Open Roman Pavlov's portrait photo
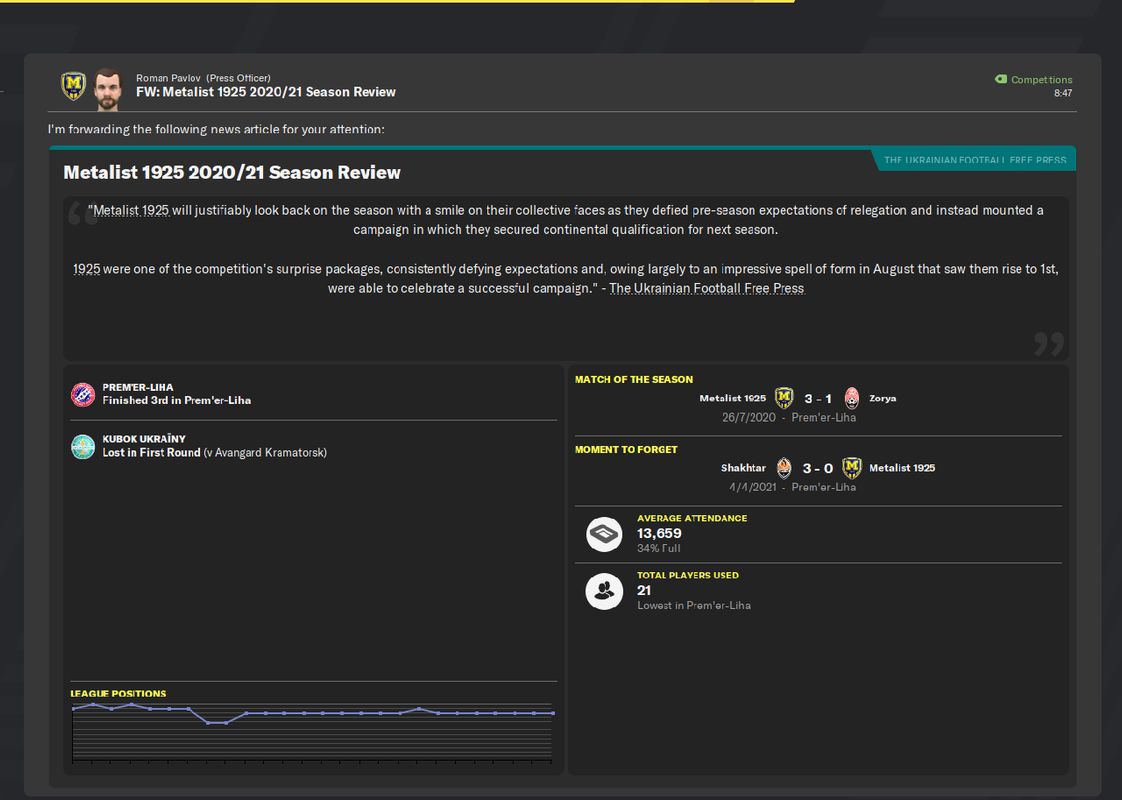1122x800 pixels. tap(108, 89)
